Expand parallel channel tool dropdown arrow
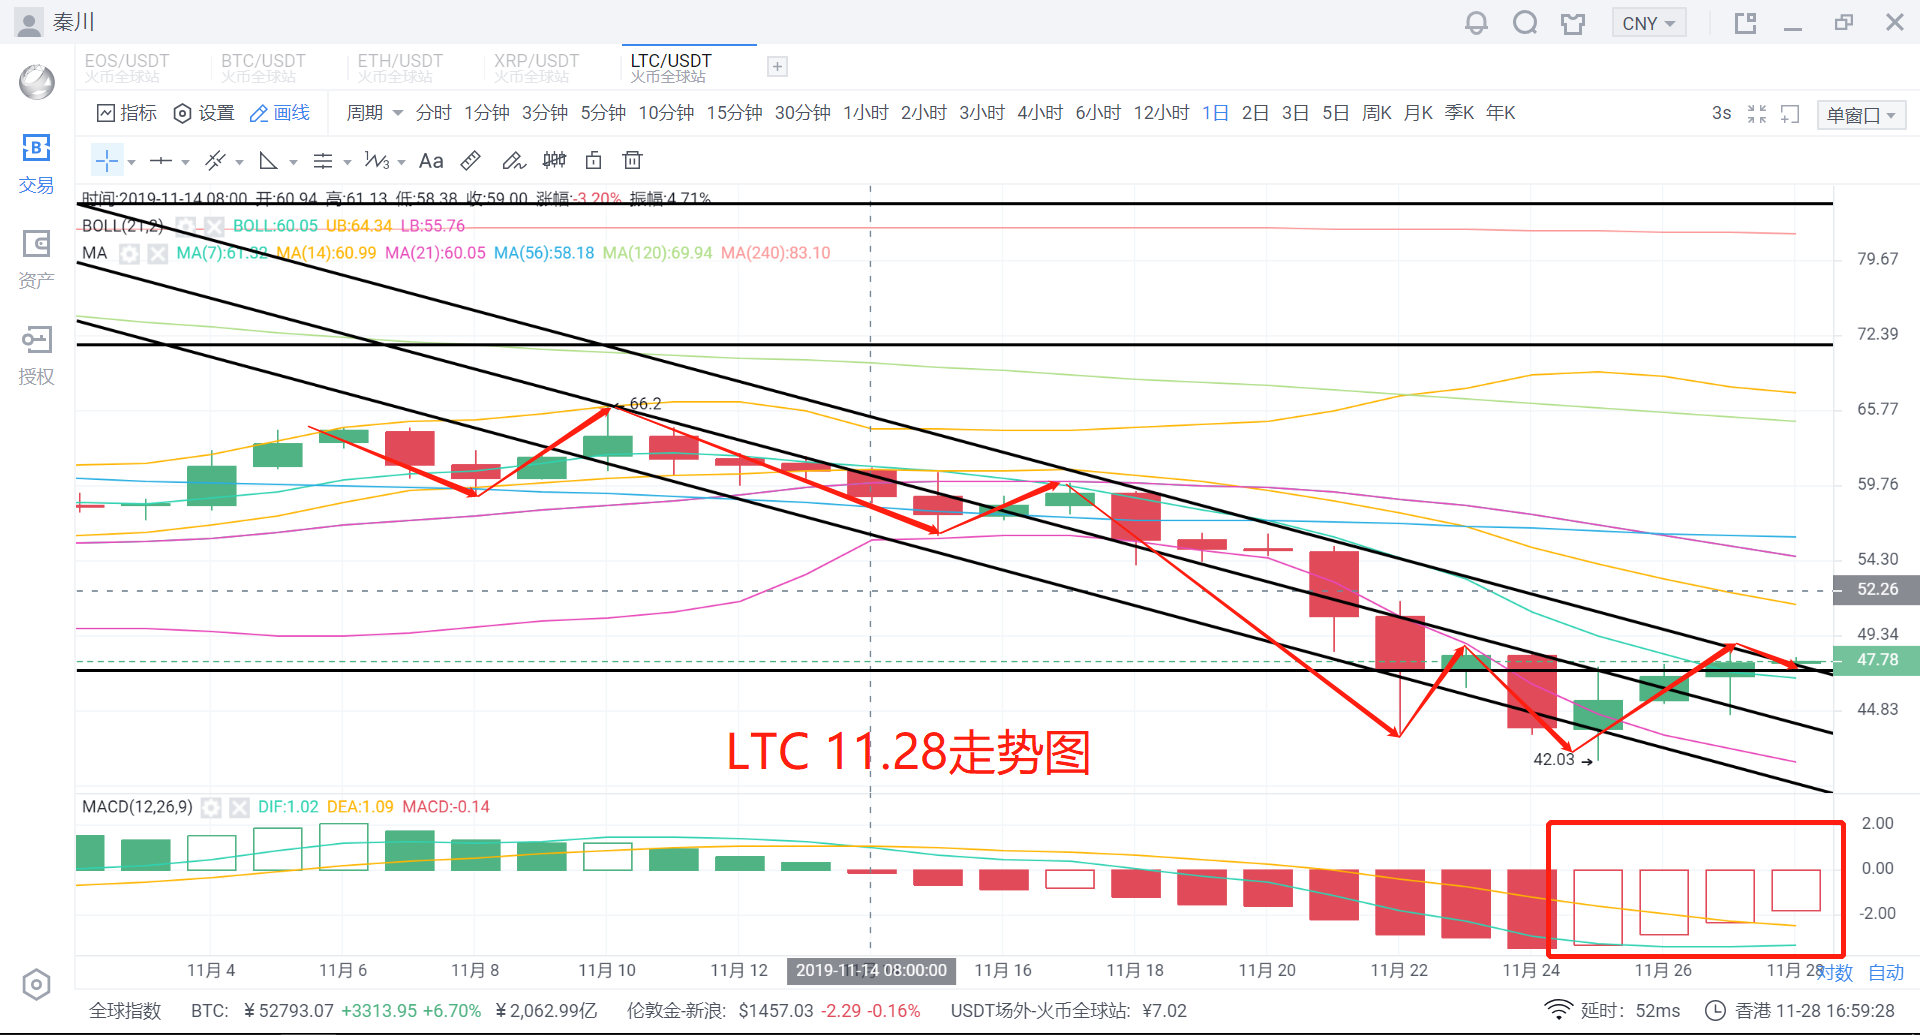The image size is (1920, 1035). pyautogui.click(x=239, y=162)
